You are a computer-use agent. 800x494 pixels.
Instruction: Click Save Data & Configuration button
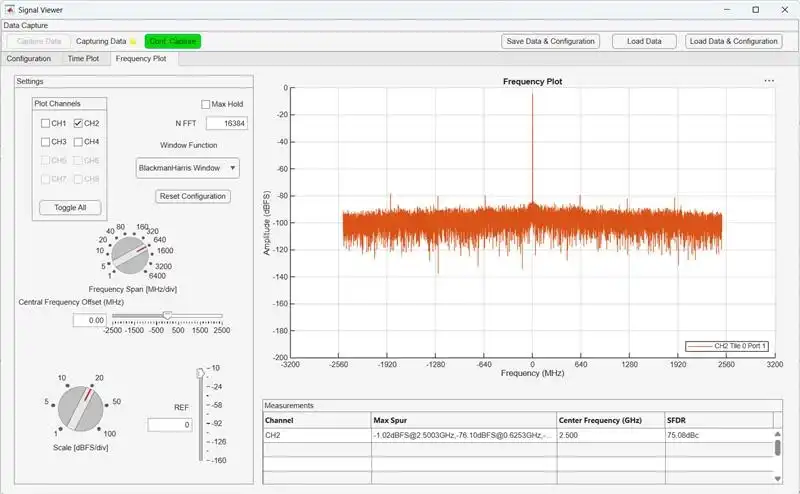(x=551, y=41)
